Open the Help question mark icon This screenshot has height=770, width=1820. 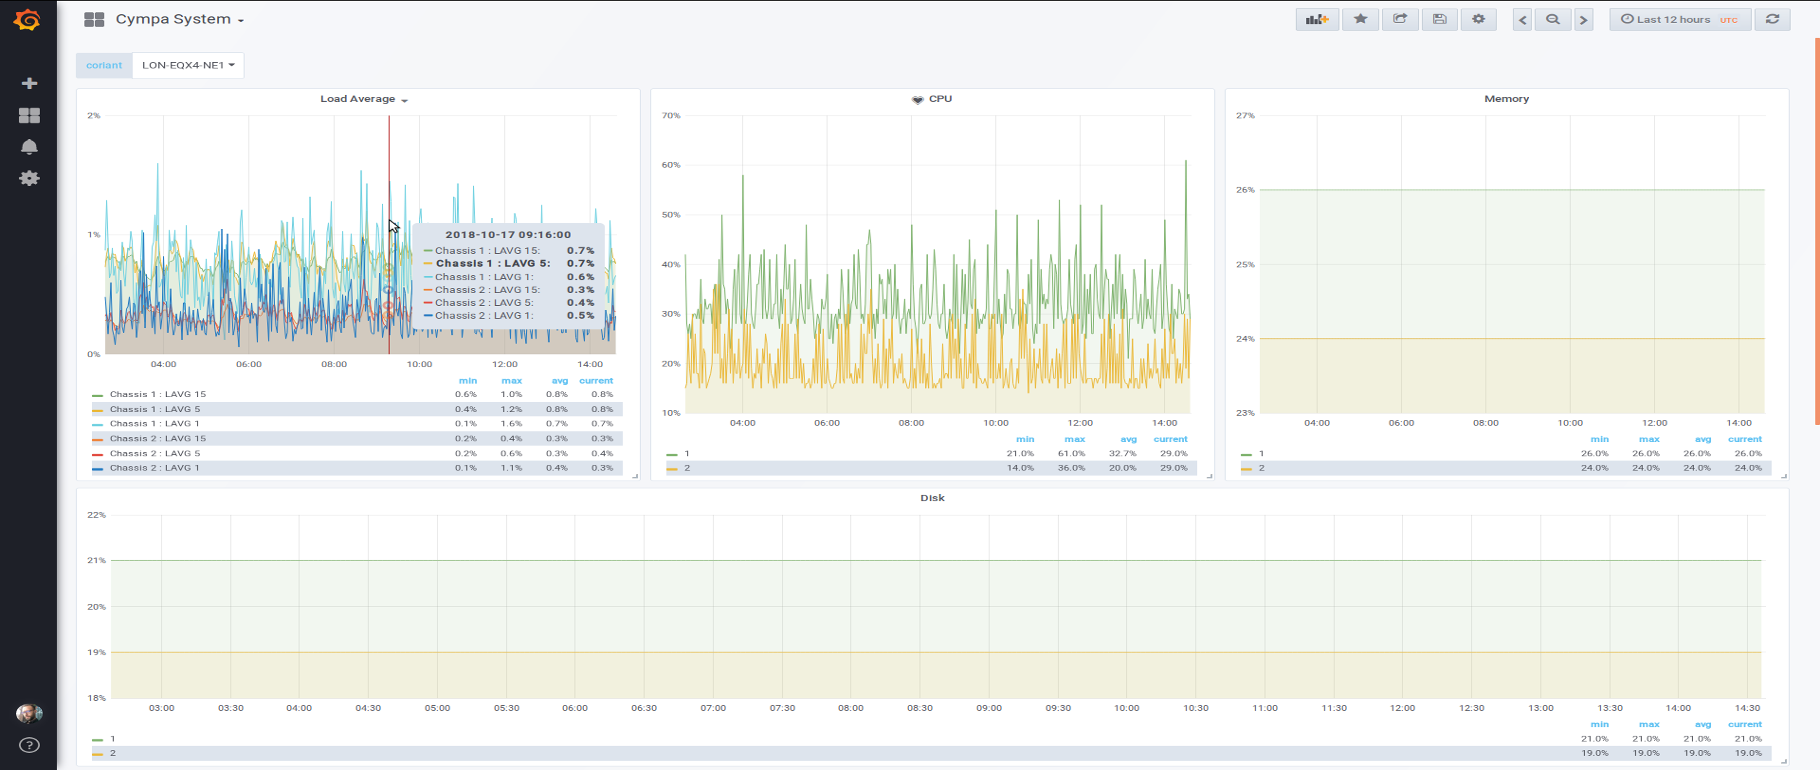coord(29,745)
